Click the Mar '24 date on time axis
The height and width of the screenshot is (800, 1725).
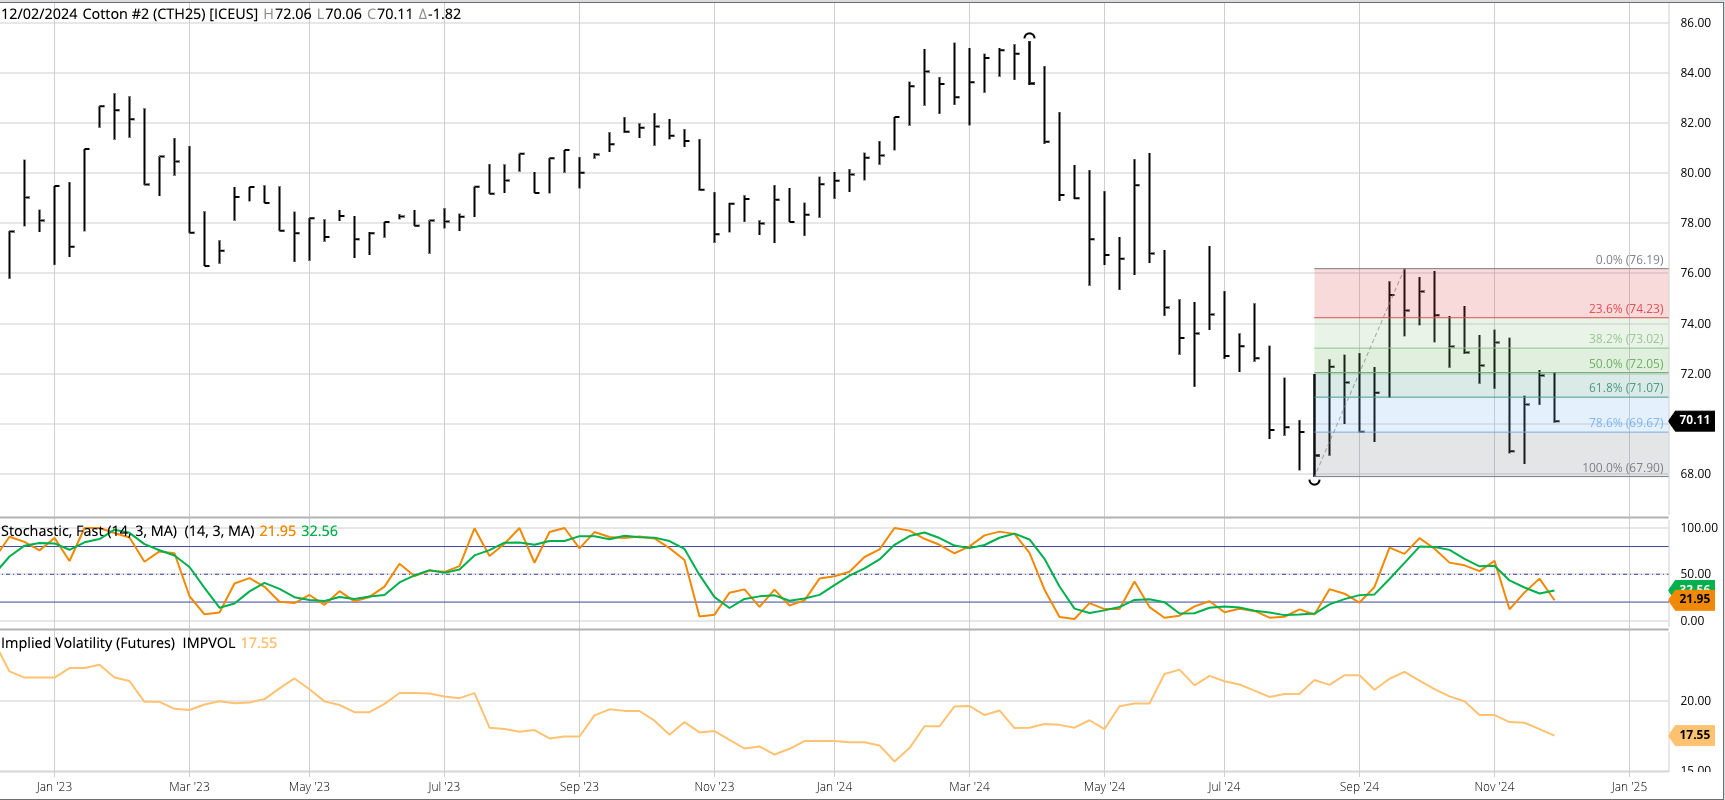(969, 787)
